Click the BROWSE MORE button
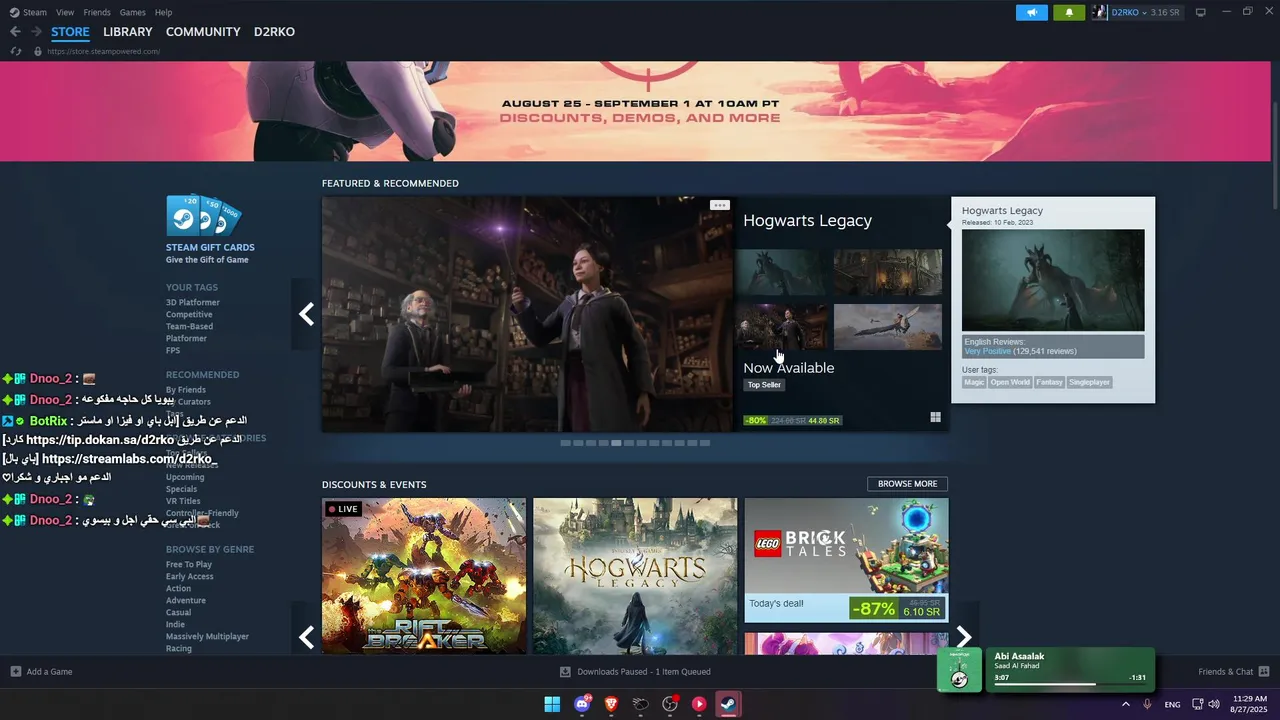 908,484
